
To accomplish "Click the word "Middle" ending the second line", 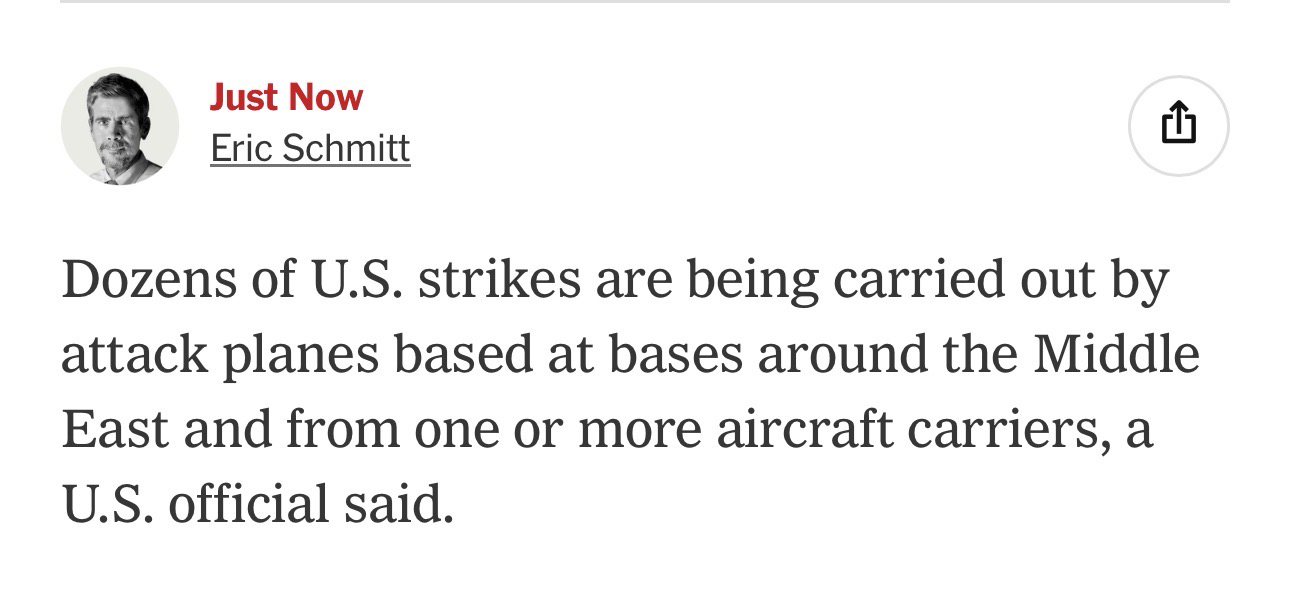I will pyautogui.click(x=1115, y=354).
